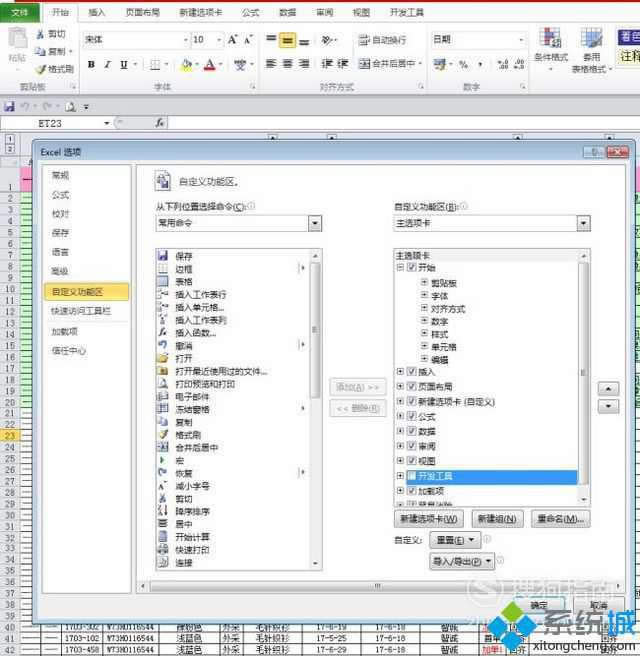Click the Format as Table (套用表格格式) icon

coord(591,38)
